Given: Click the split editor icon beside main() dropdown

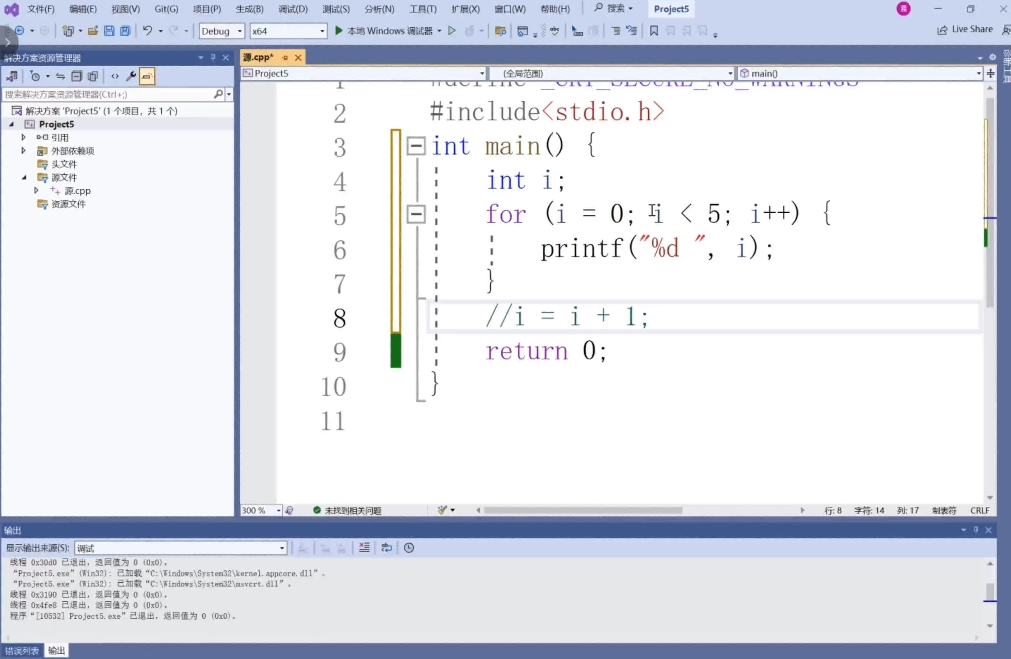Looking at the screenshot, I should (990, 74).
